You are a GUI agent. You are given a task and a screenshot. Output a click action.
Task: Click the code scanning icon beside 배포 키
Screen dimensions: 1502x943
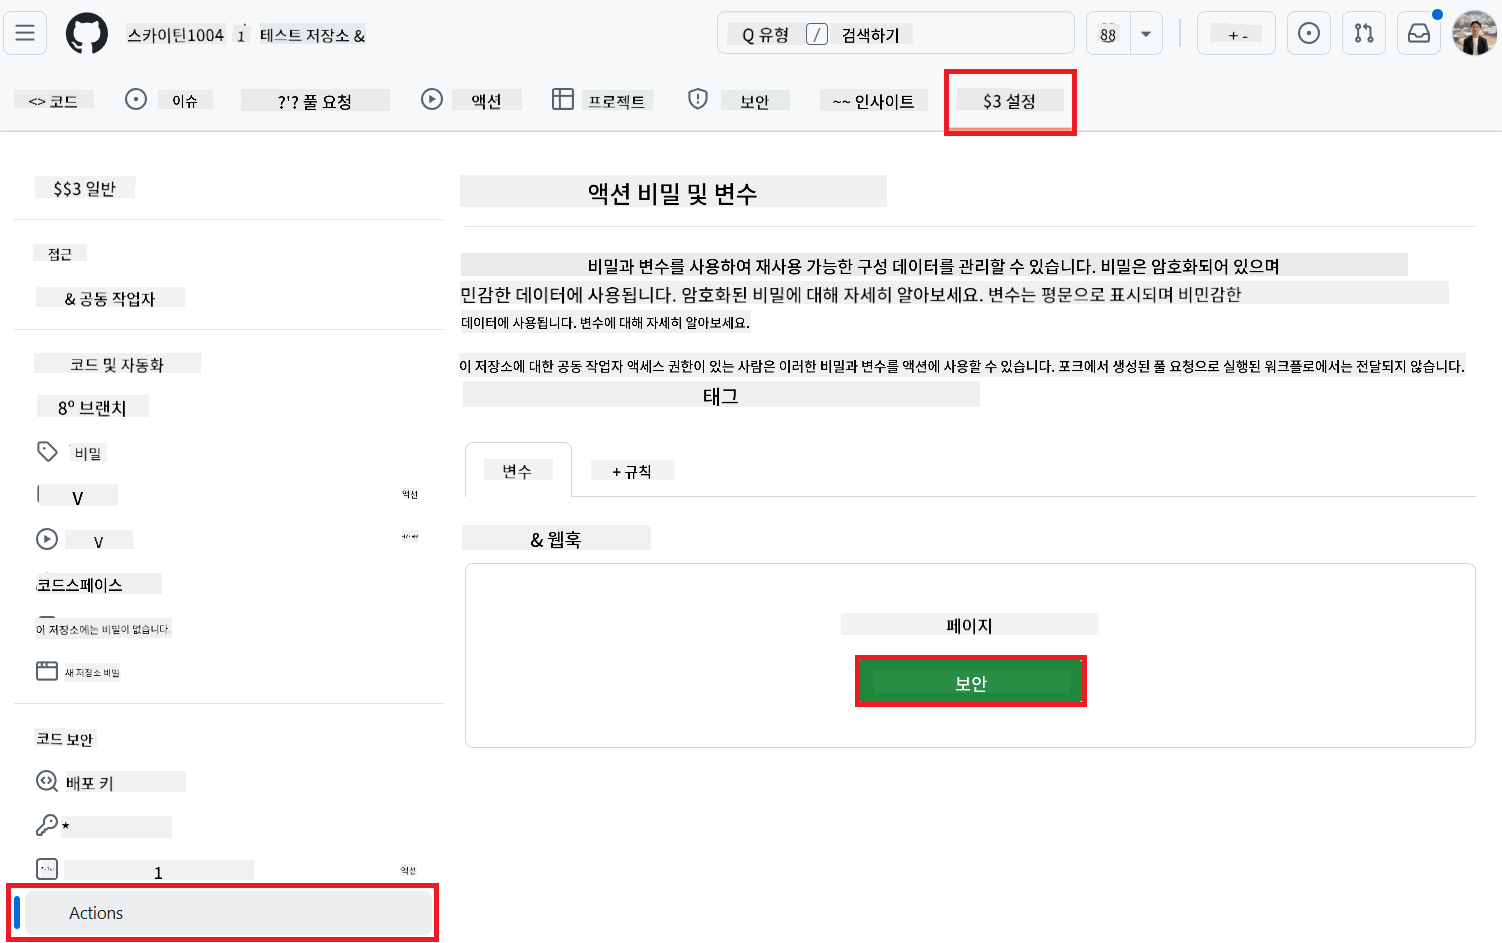coord(47,781)
